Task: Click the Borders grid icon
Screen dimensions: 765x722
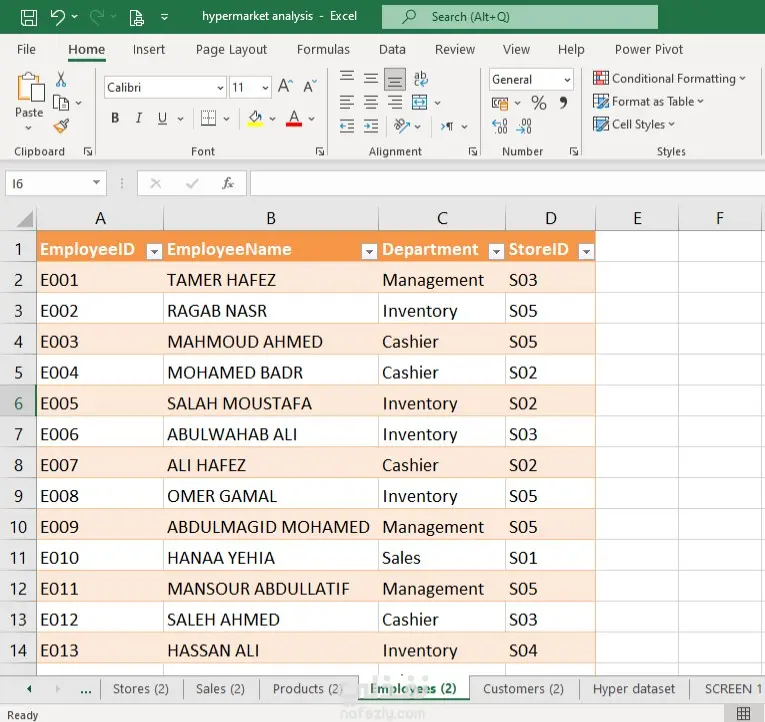Action: click(208, 118)
